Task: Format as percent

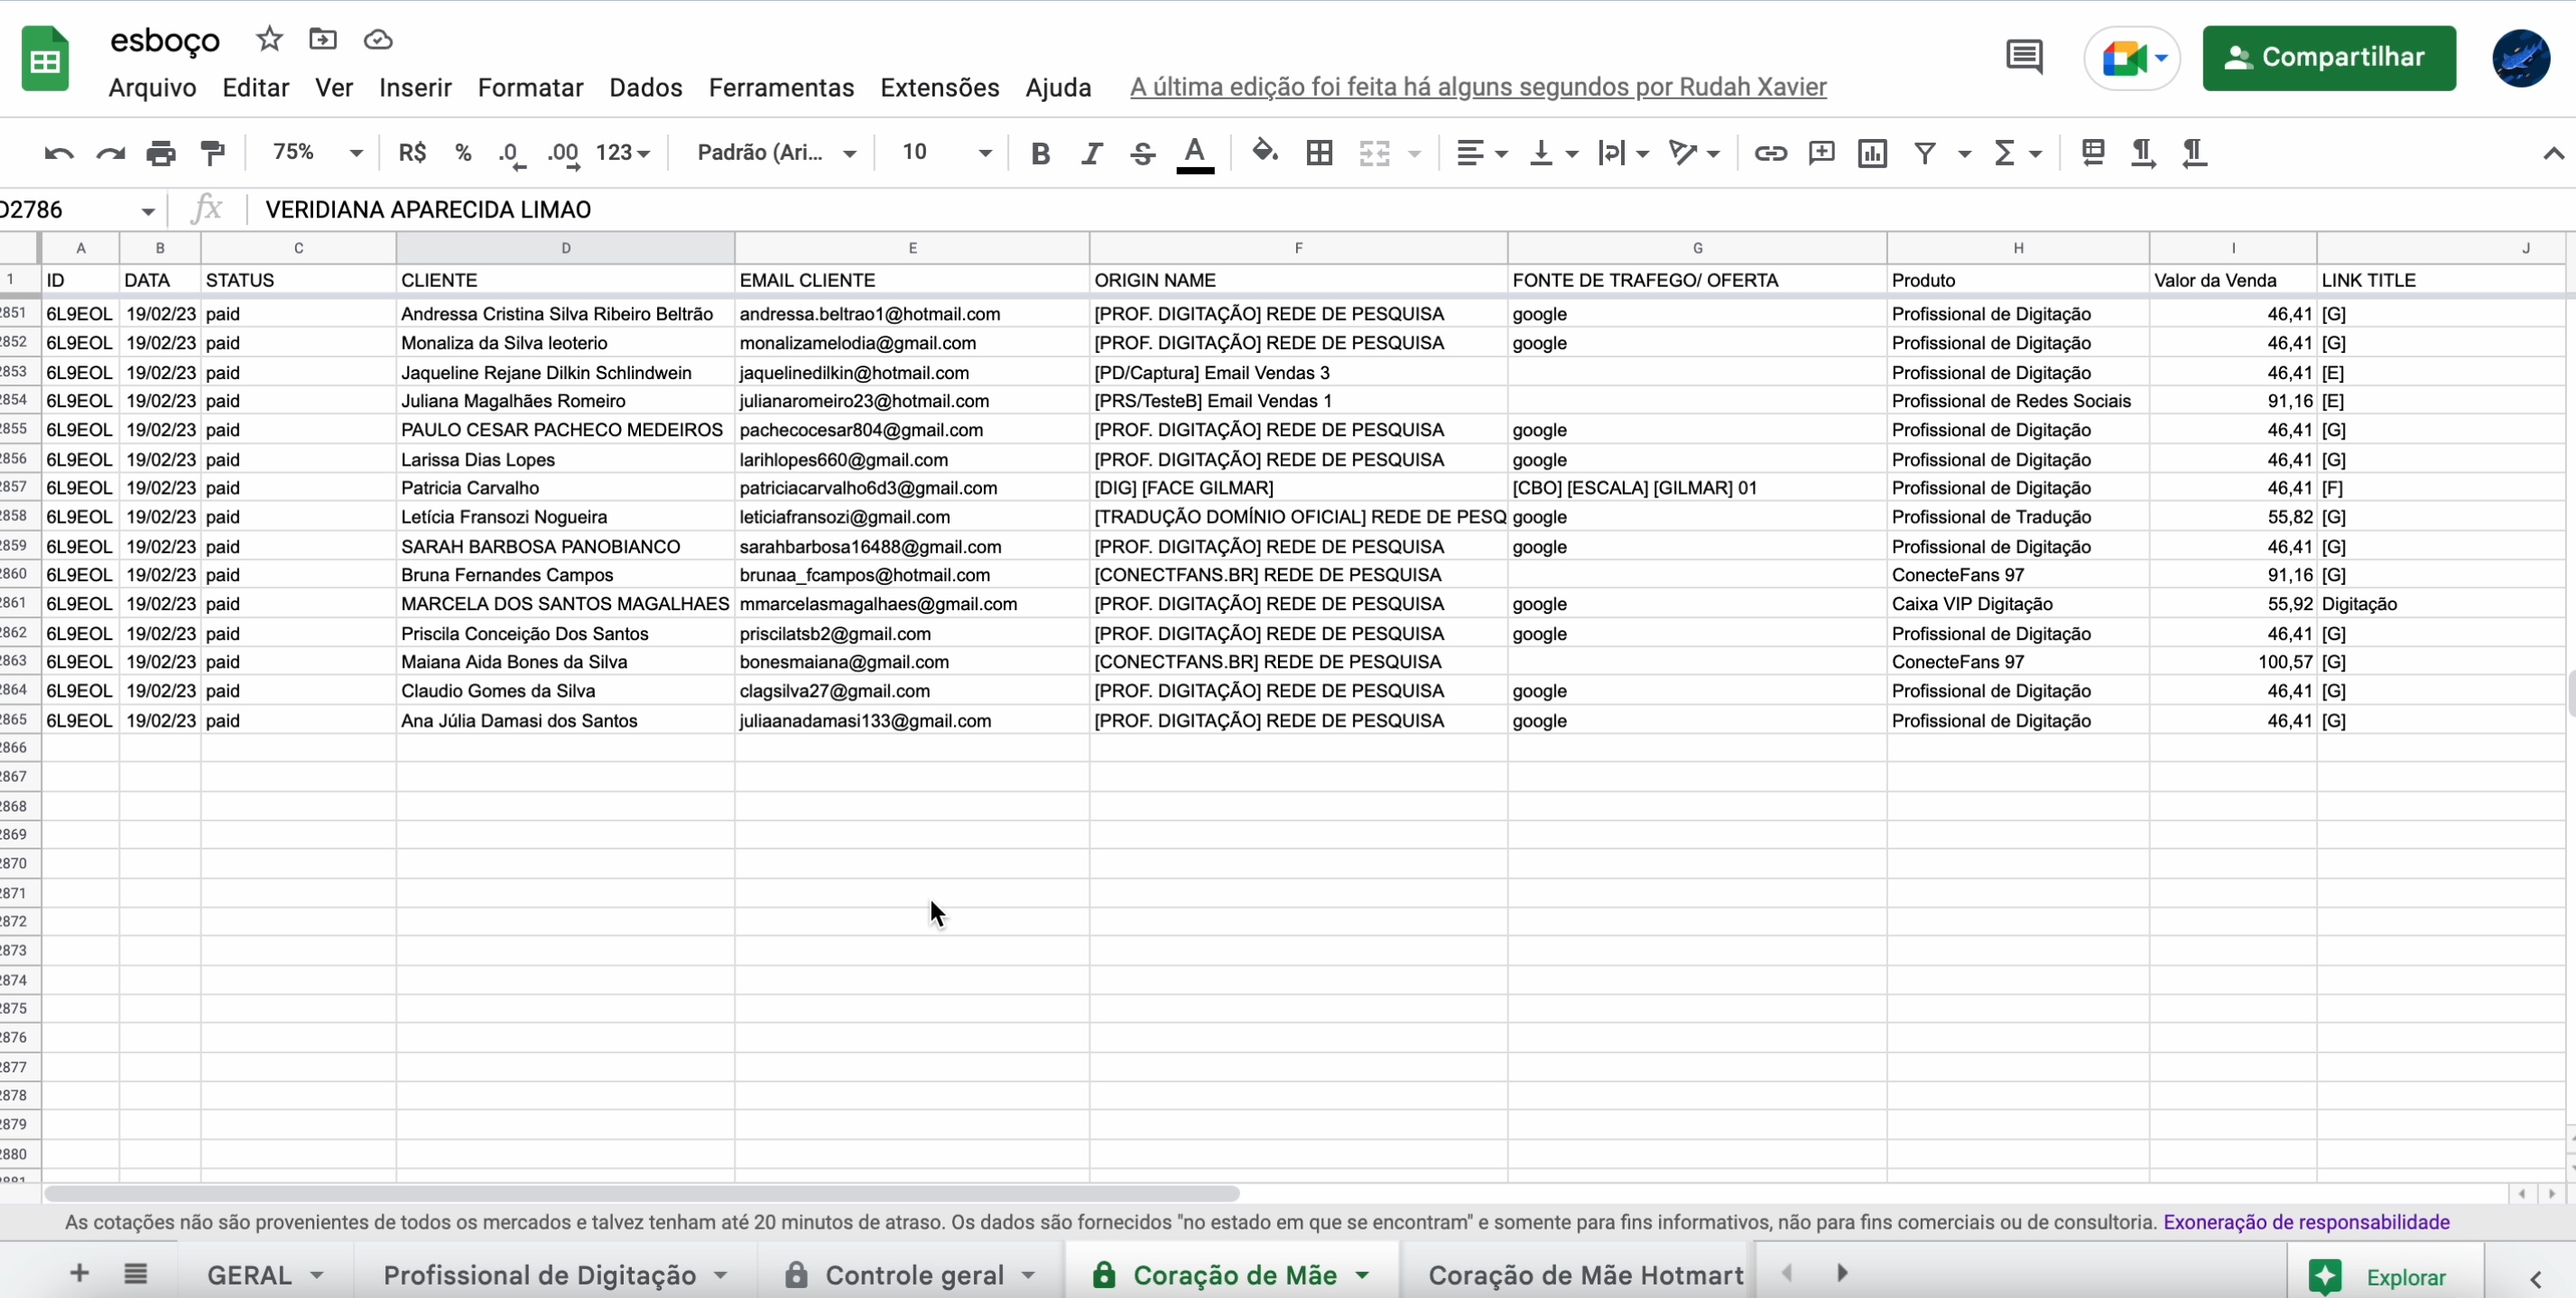Action: [x=462, y=153]
